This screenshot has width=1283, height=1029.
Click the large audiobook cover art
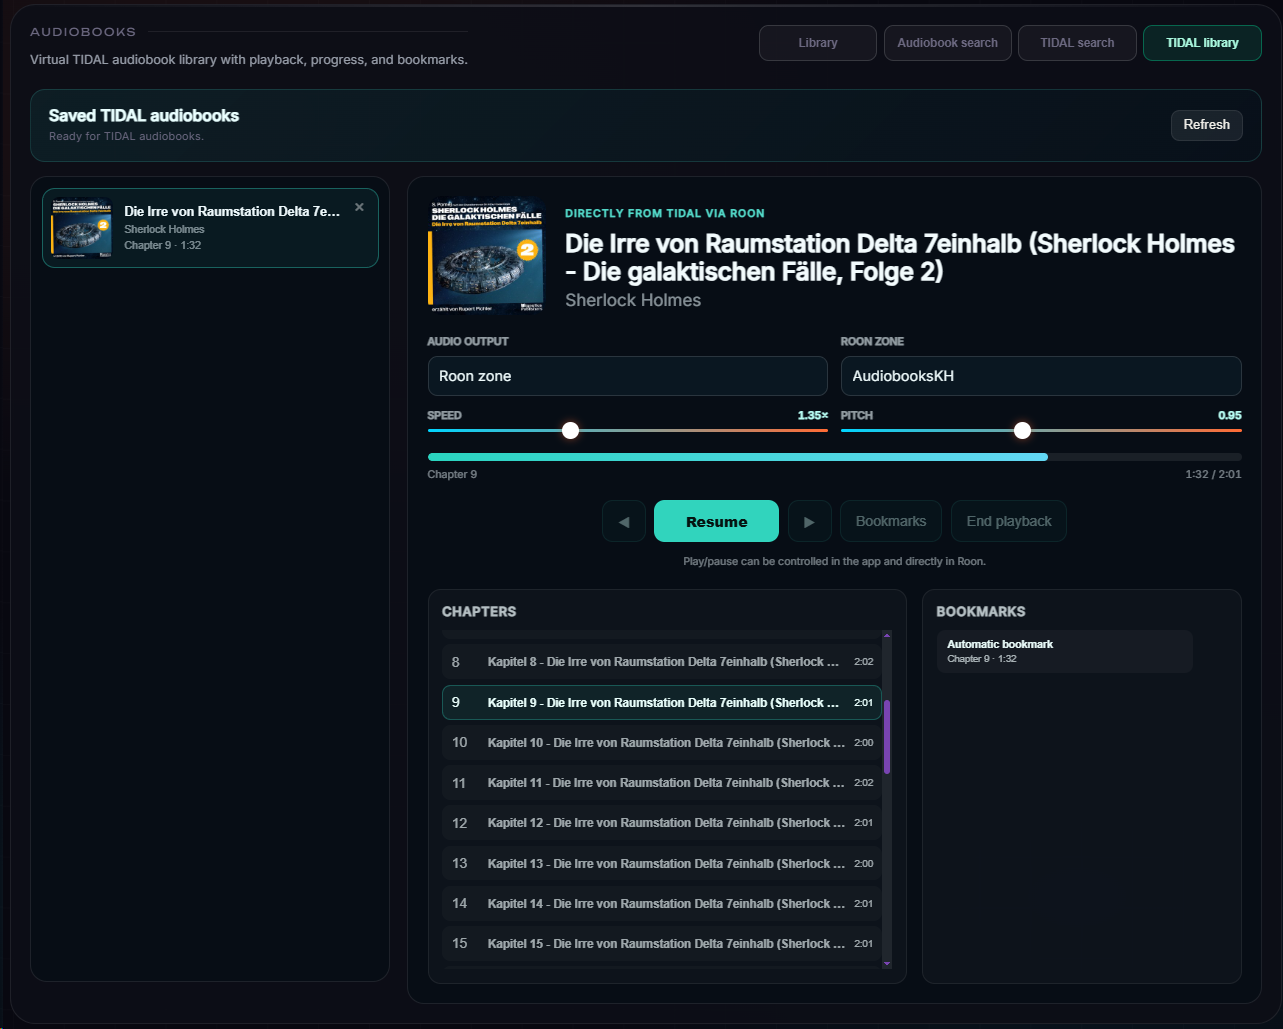point(486,256)
